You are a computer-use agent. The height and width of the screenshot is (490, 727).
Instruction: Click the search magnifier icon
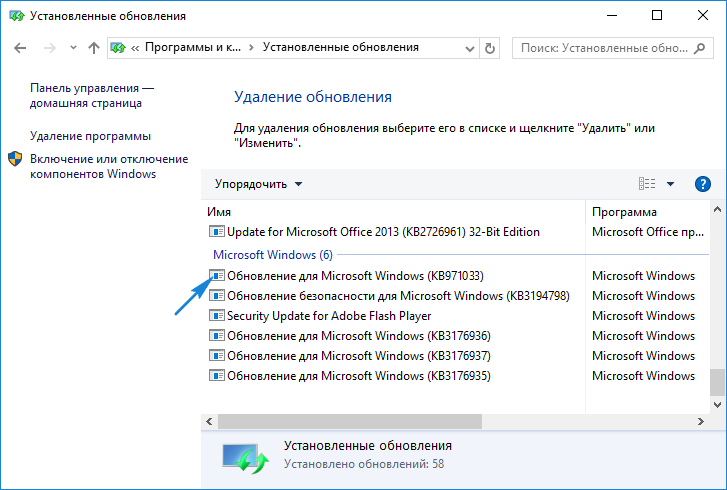704,48
